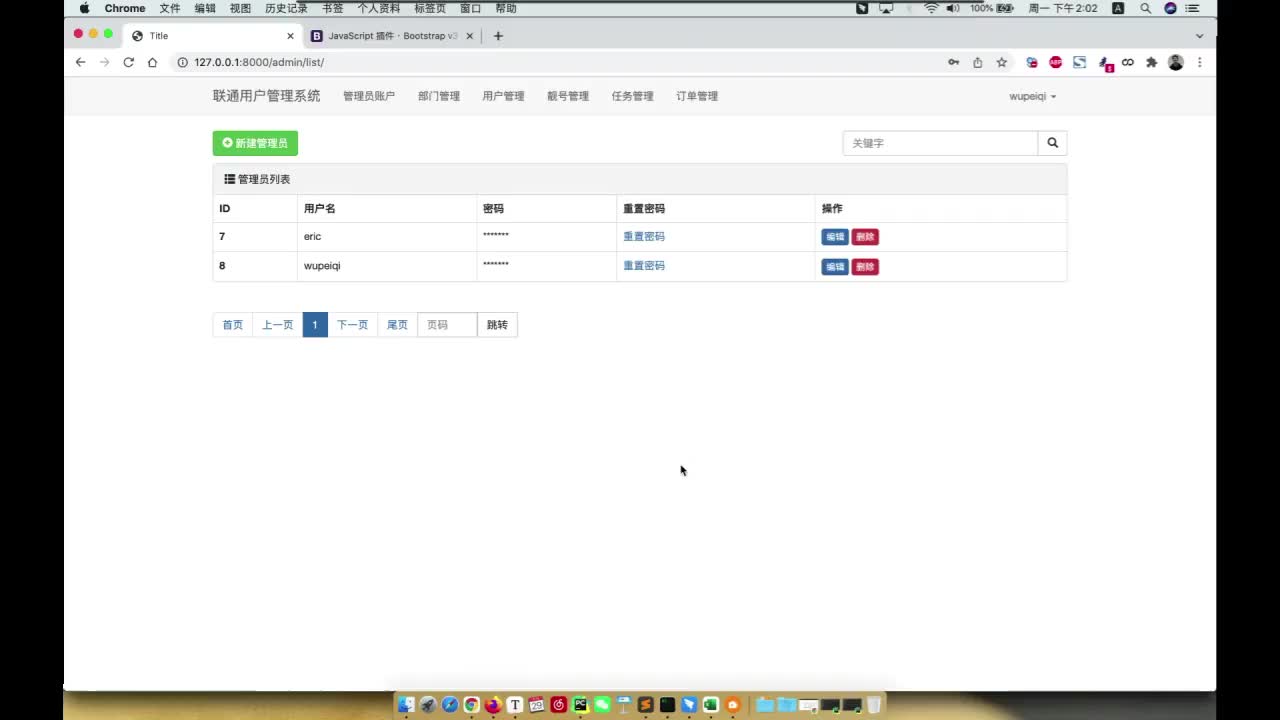Viewport: 1280px width, 720px height.
Task: Open the 靓号管理 nav item
Action: pos(568,97)
